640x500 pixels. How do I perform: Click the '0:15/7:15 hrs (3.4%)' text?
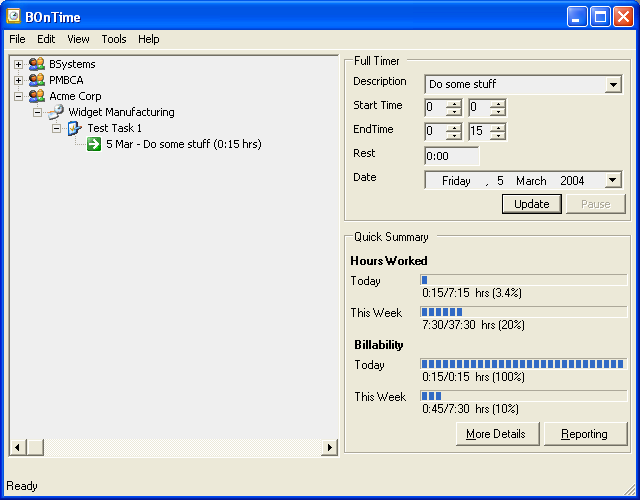[472, 293]
